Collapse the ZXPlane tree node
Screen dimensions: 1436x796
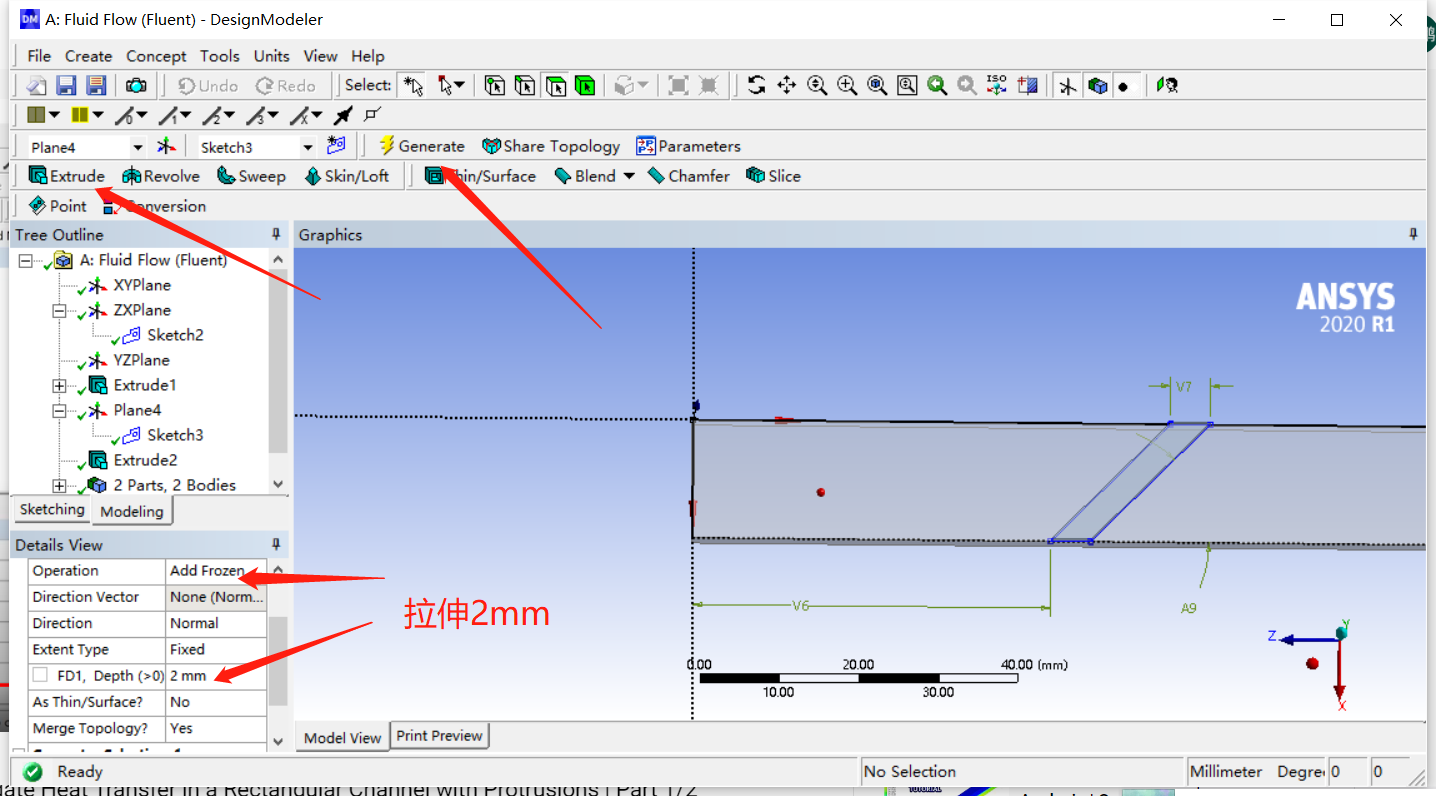(59, 311)
